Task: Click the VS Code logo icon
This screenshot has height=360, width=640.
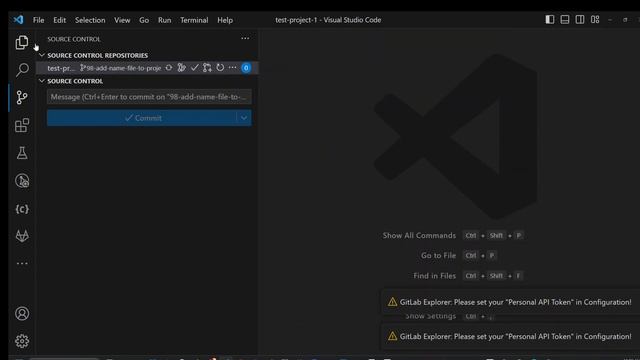Action: 18,20
